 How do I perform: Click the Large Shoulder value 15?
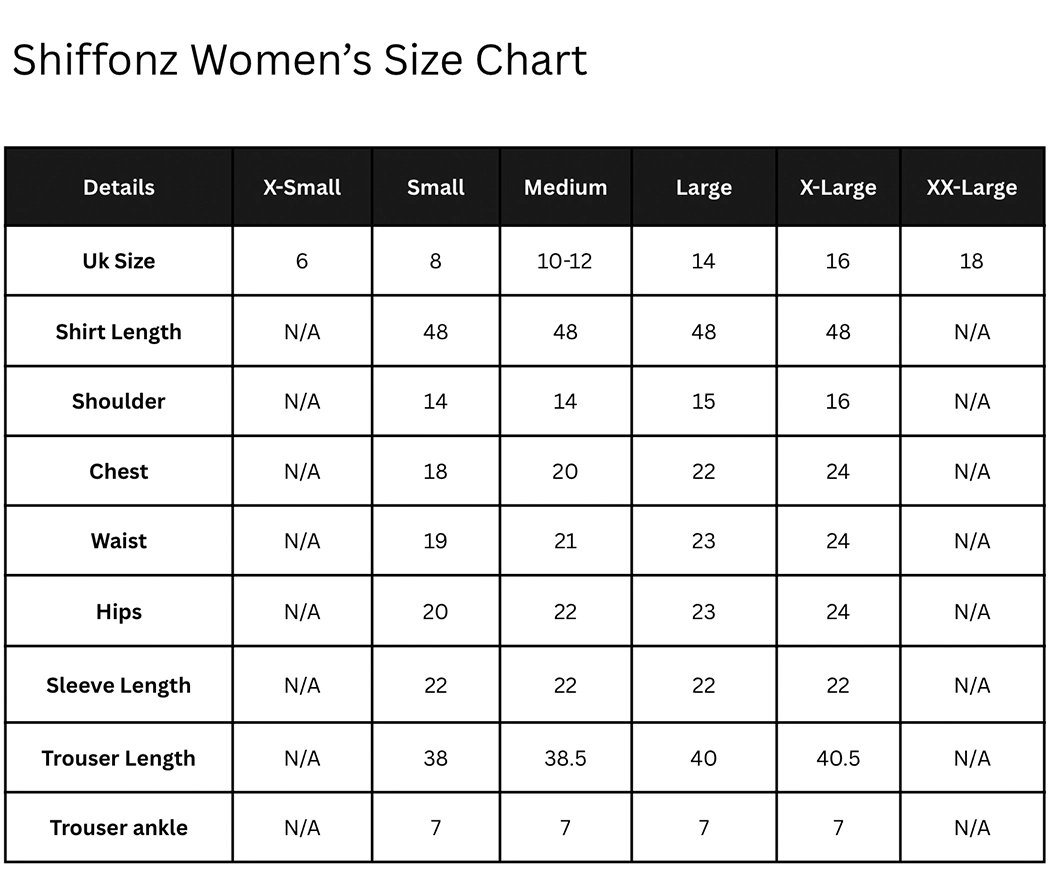[x=704, y=401]
